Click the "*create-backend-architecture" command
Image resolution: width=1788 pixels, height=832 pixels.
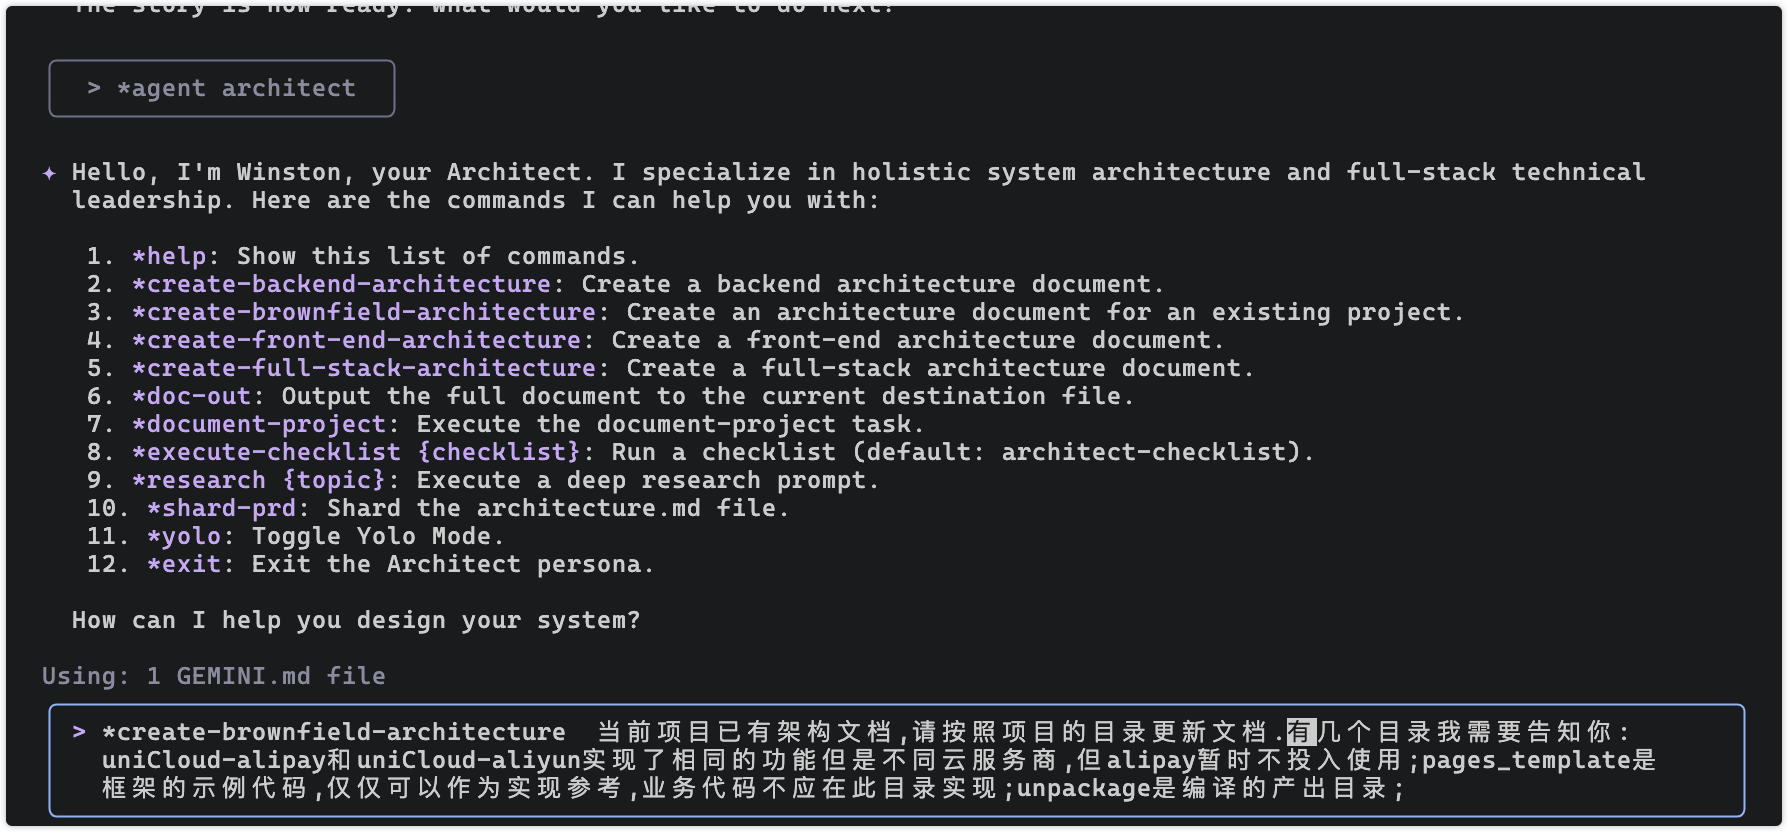point(341,285)
